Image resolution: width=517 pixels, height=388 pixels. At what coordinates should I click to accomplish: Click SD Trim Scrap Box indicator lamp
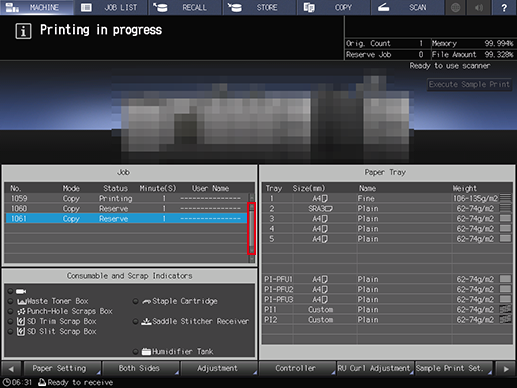(10, 322)
